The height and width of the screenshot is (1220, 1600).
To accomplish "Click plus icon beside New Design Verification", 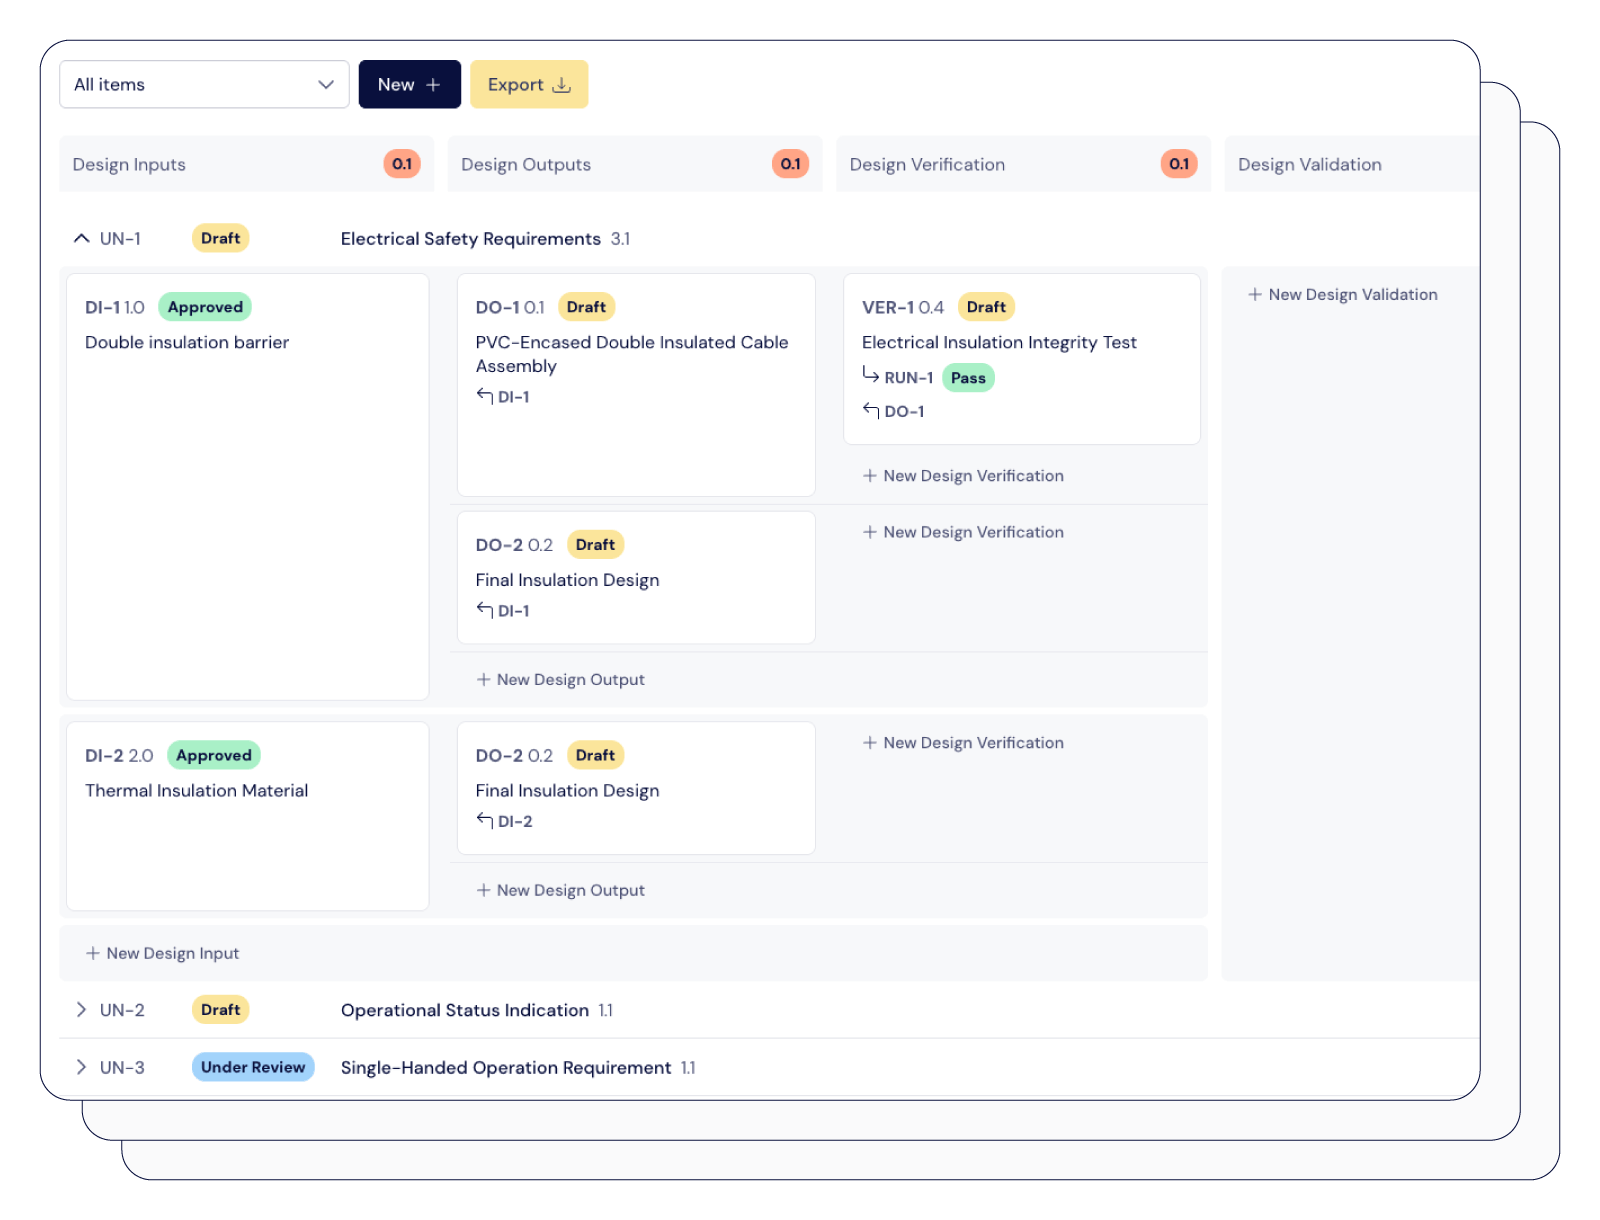I will [x=869, y=475].
